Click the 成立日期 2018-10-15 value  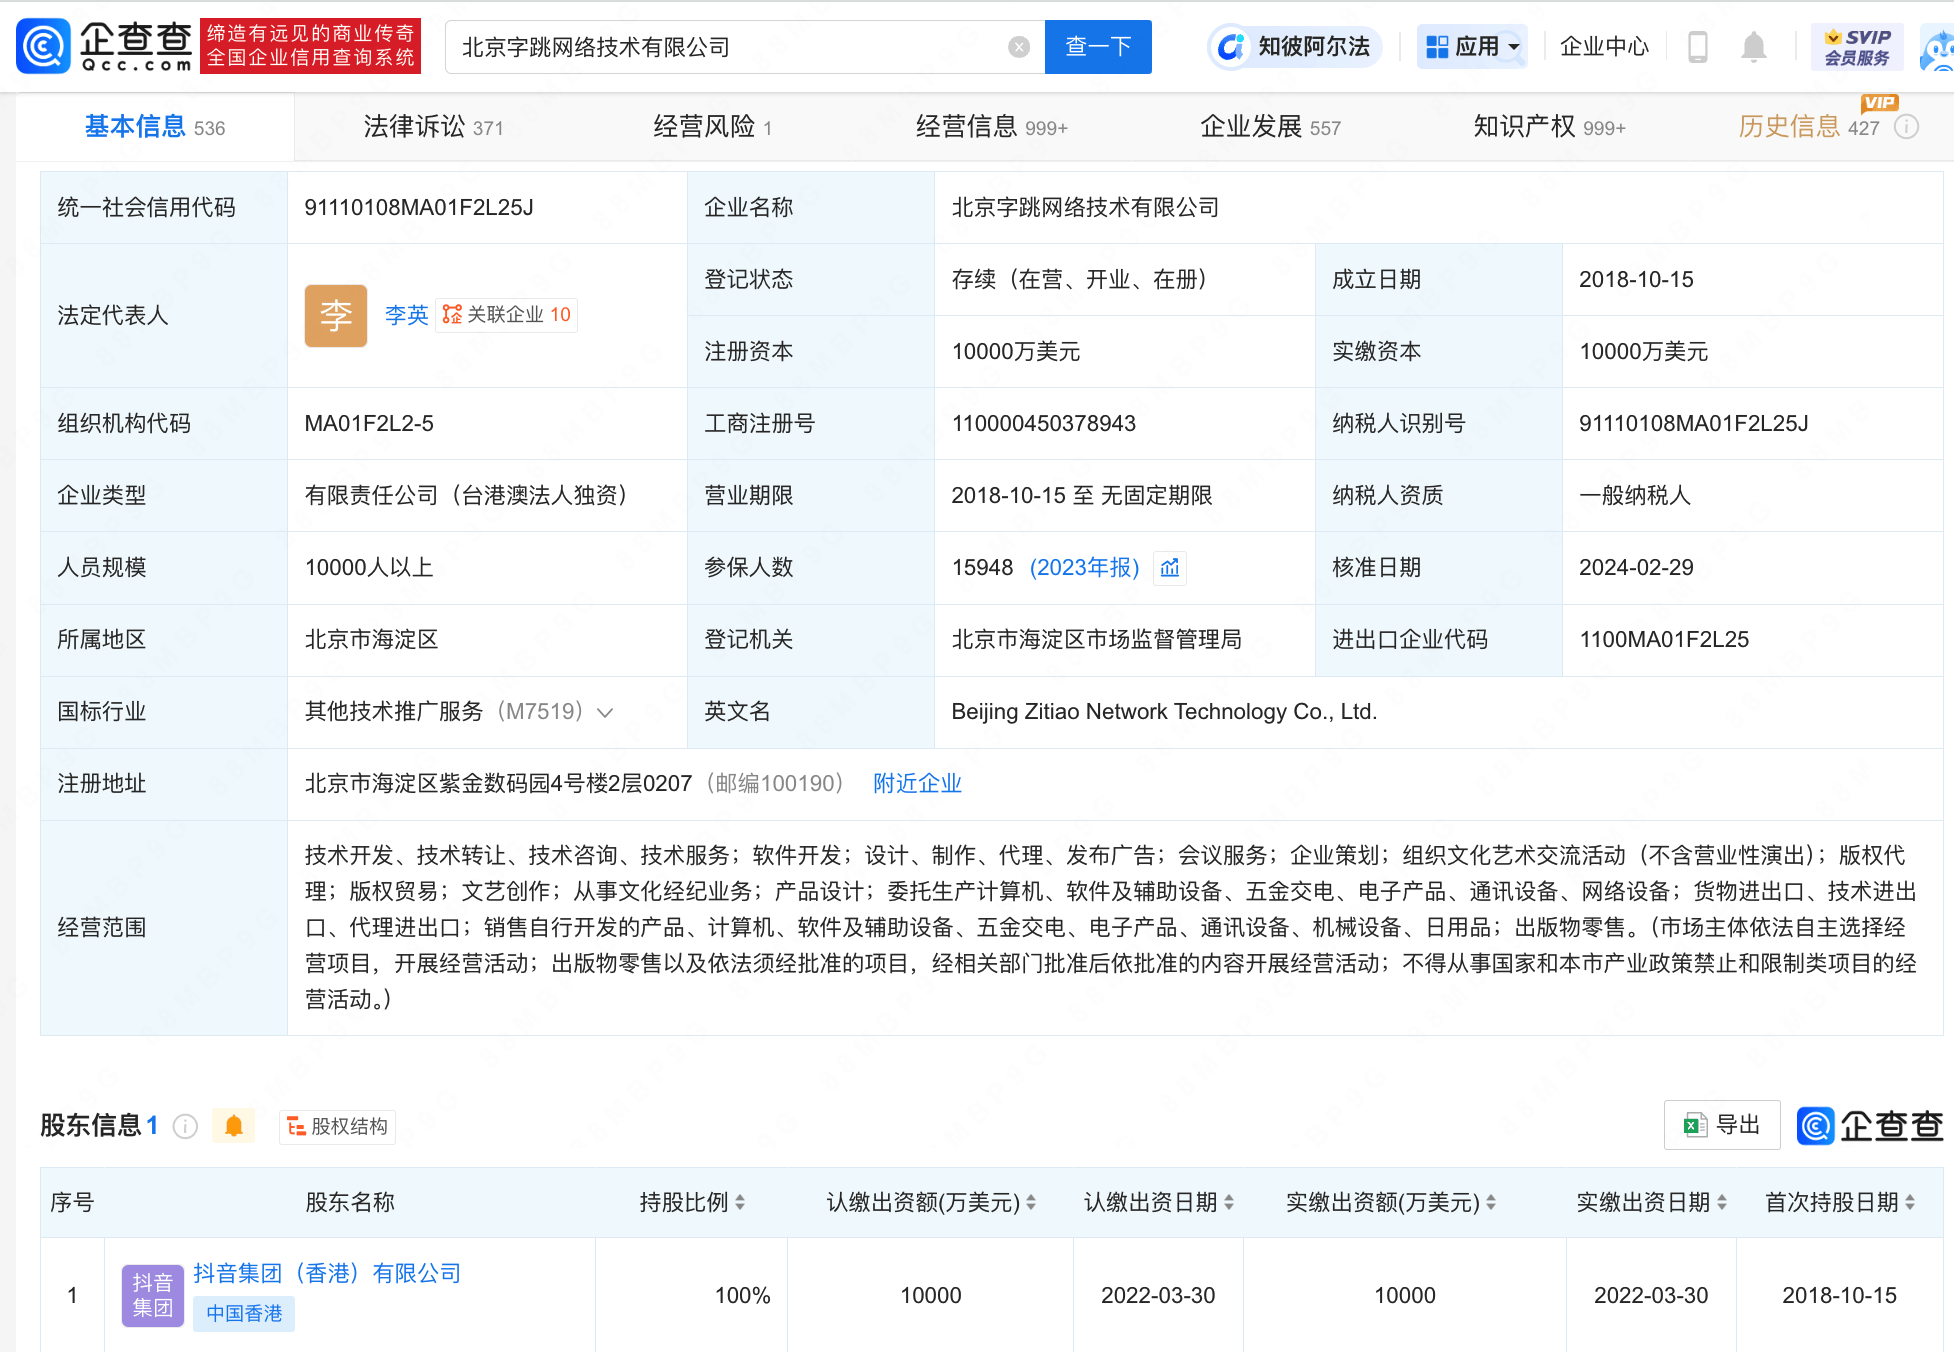pyautogui.click(x=1636, y=280)
